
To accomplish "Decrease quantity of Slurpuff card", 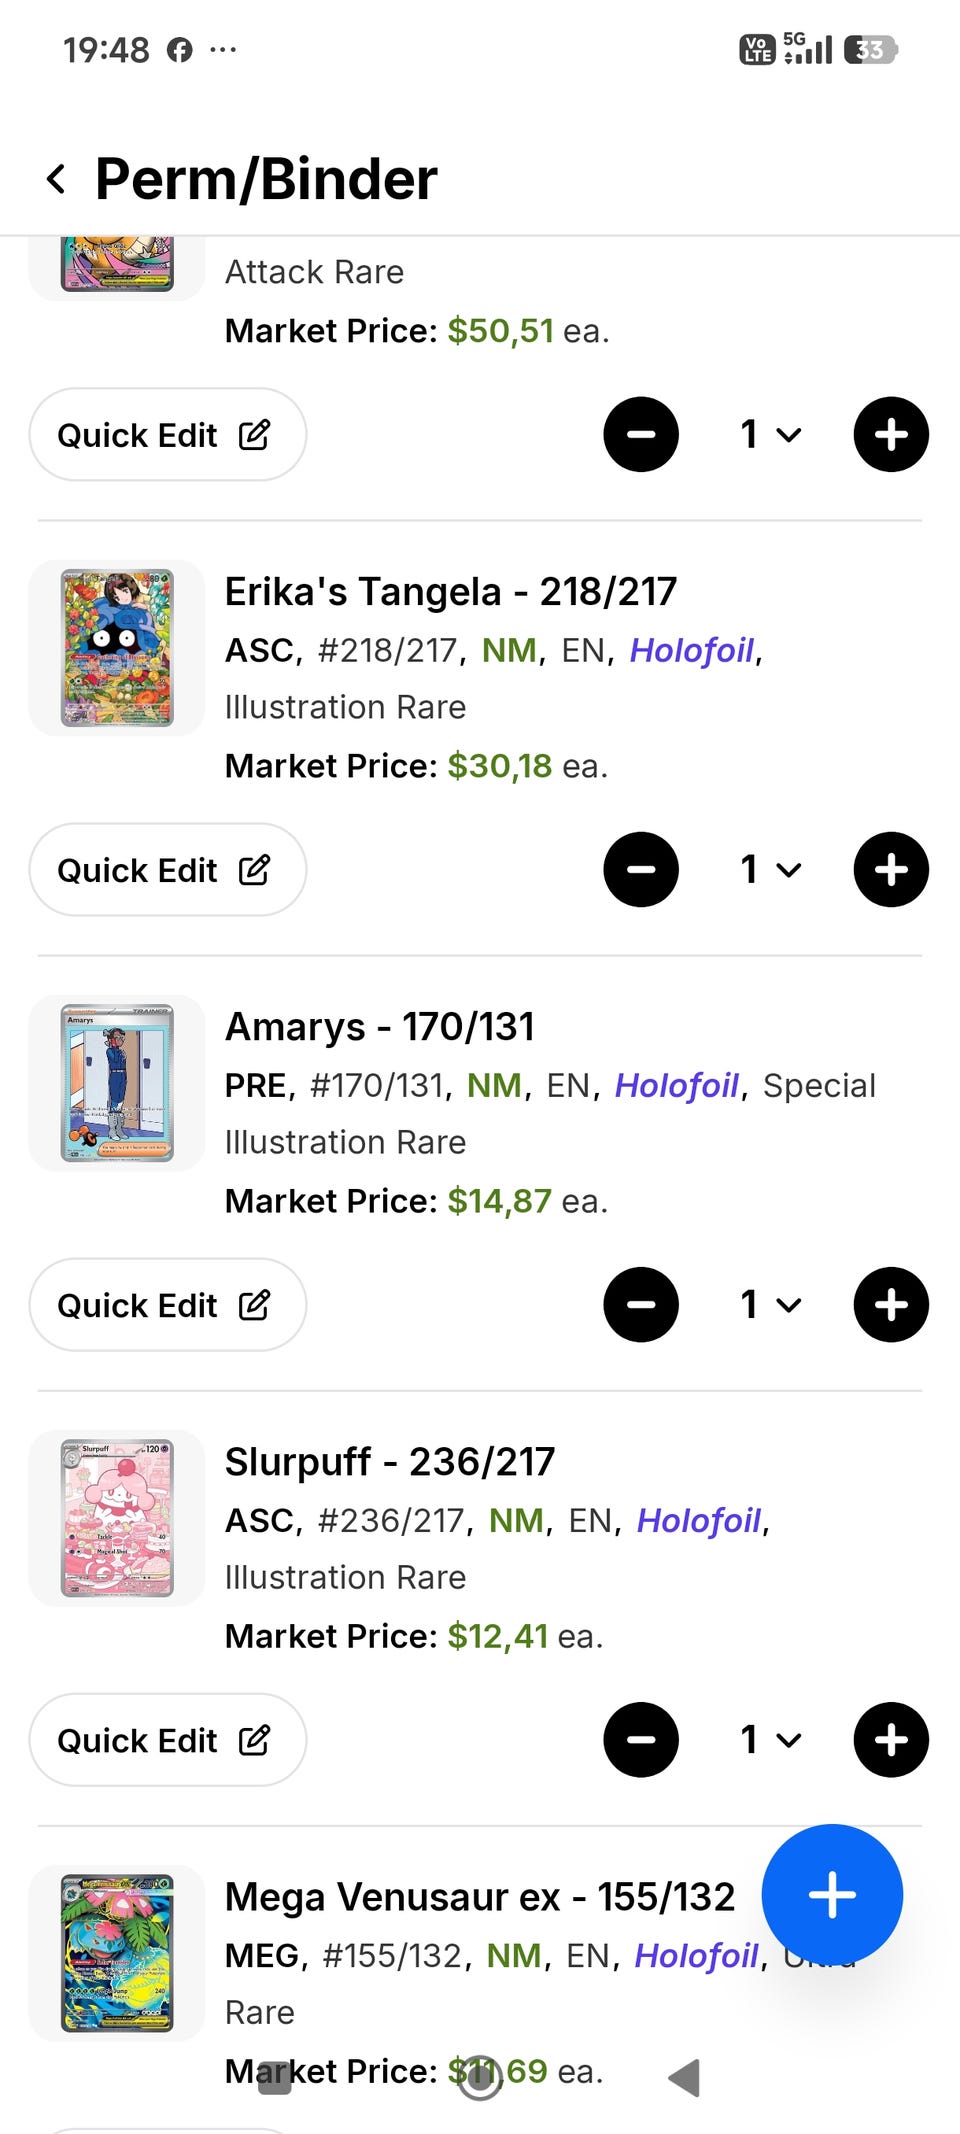I will 641,1740.
